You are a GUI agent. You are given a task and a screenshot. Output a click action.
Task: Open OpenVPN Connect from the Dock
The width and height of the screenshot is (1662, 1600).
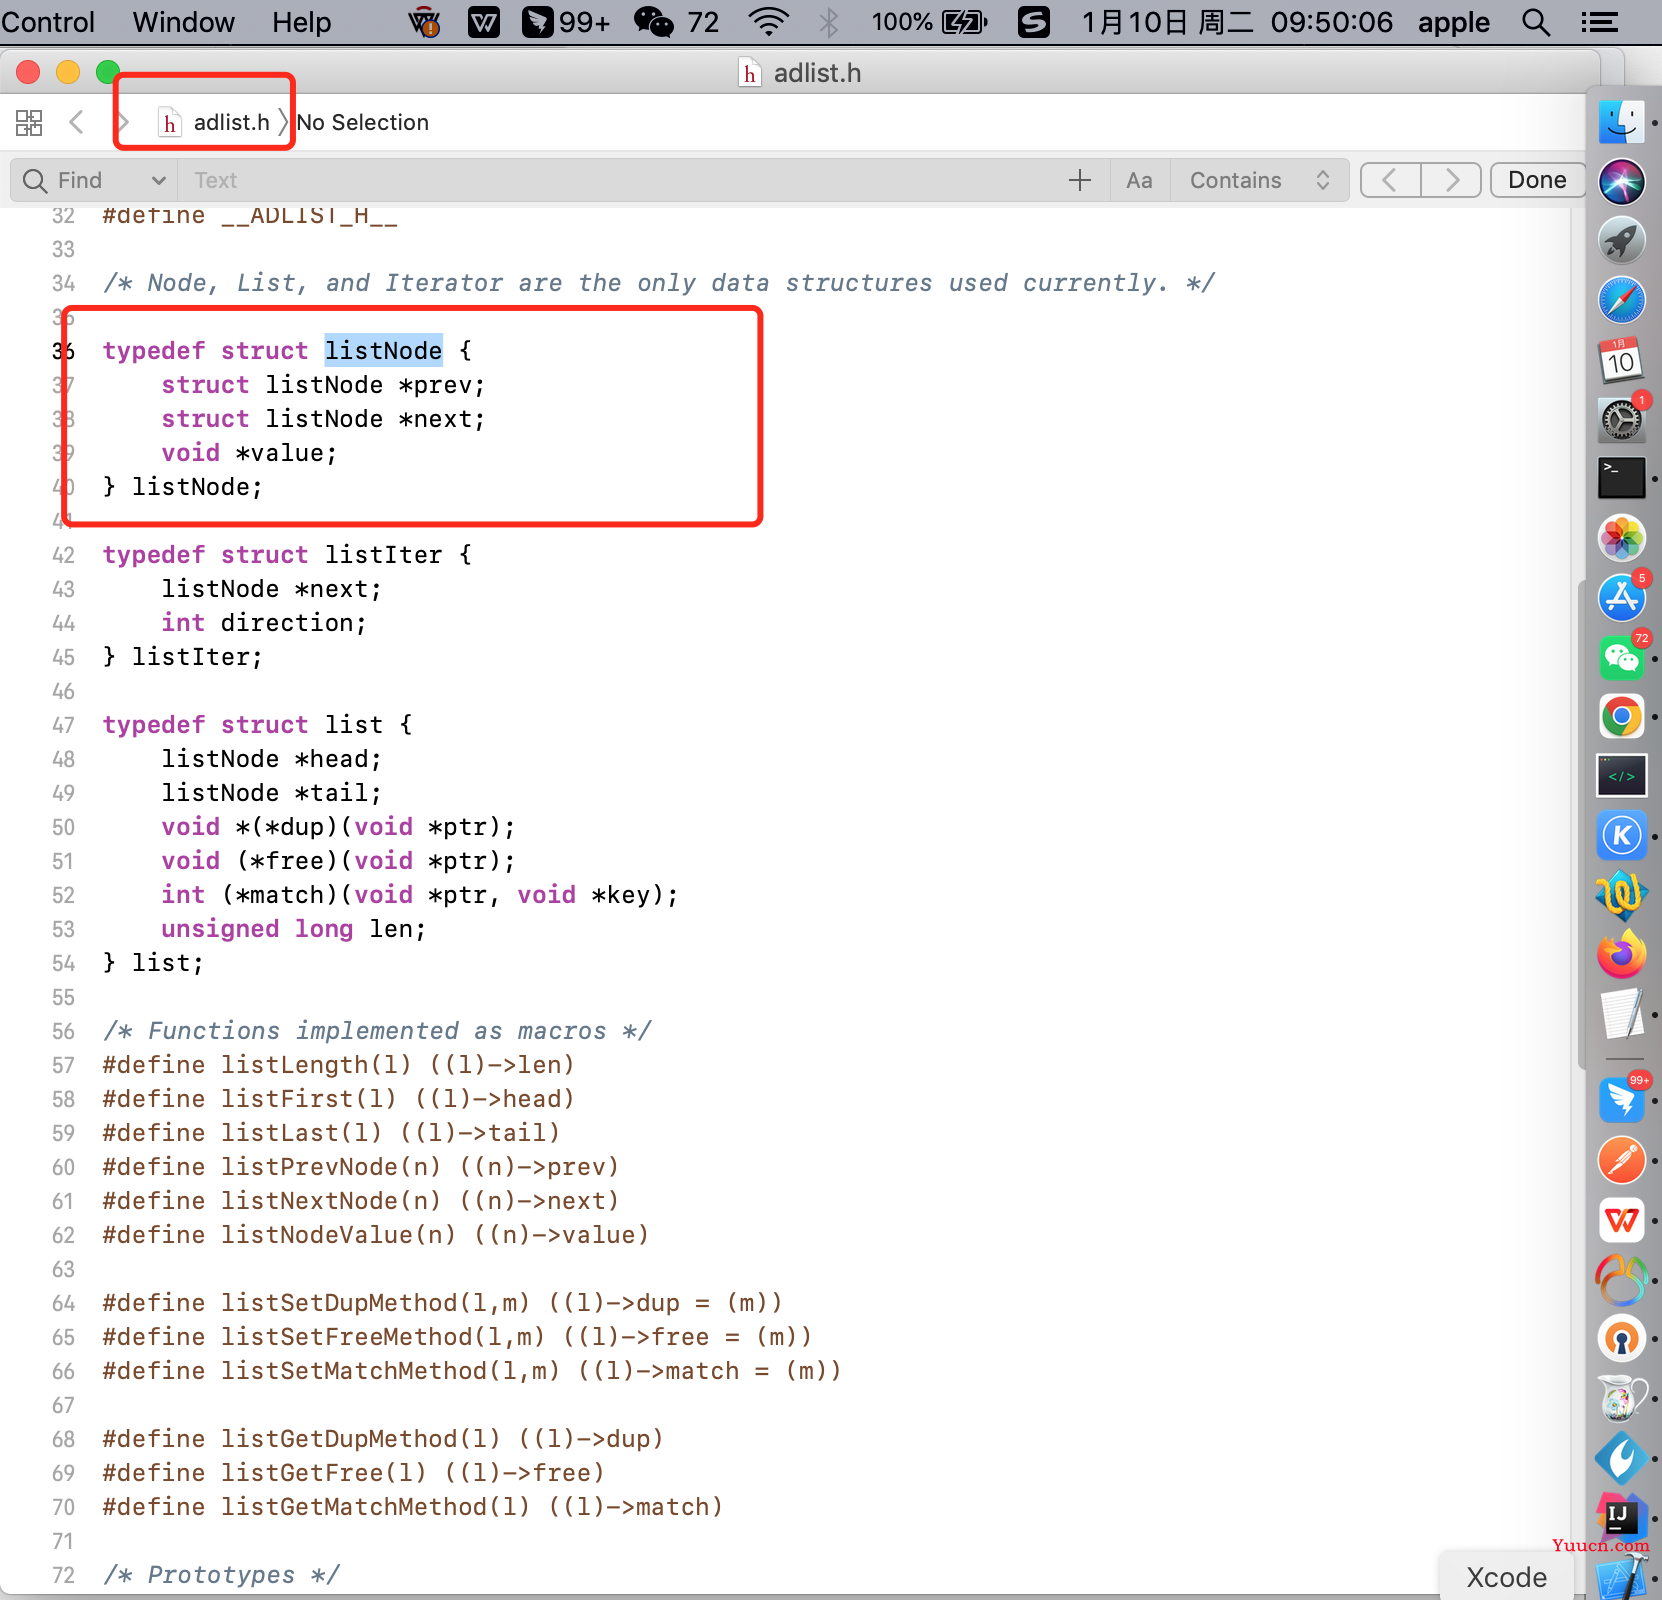click(1621, 1339)
